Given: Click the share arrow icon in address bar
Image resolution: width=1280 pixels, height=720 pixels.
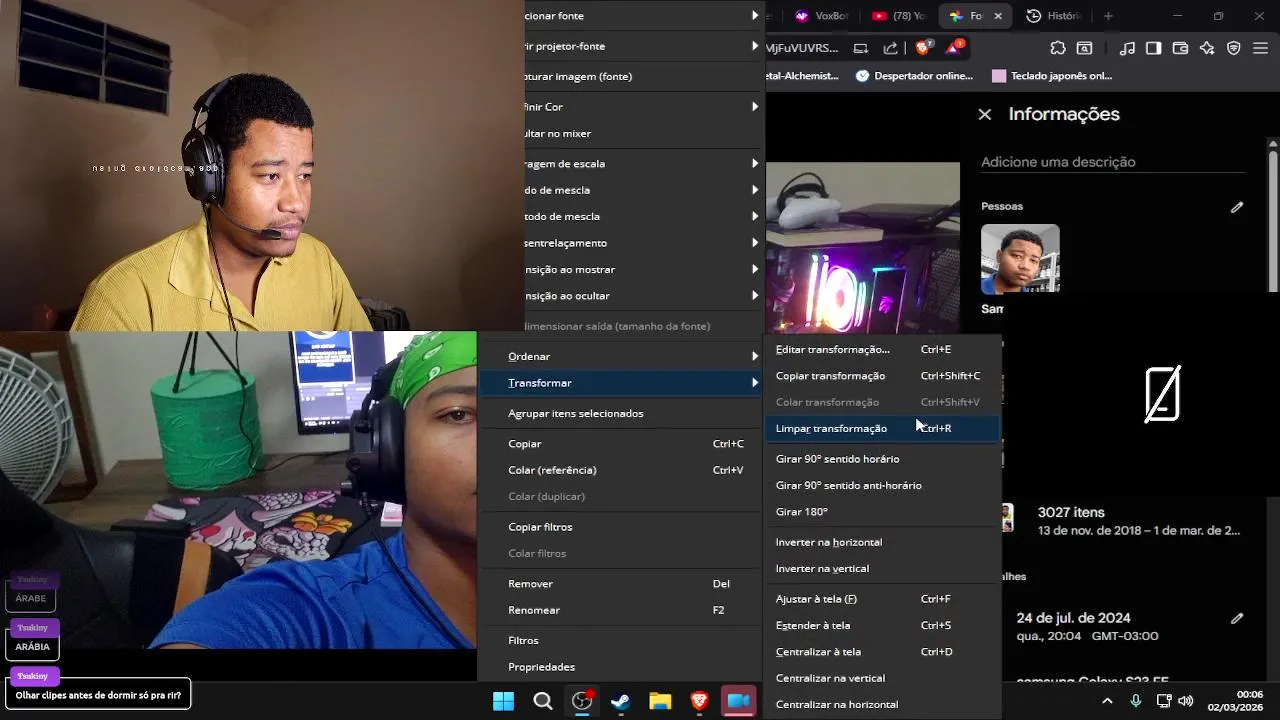Looking at the screenshot, I should pos(890,47).
